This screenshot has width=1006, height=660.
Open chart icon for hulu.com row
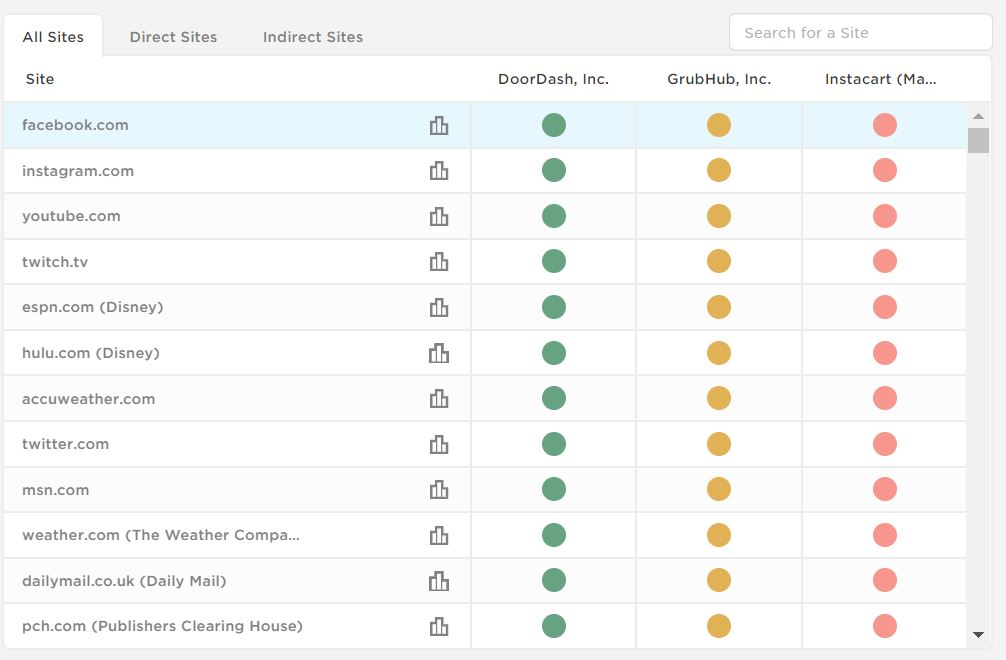click(439, 353)
